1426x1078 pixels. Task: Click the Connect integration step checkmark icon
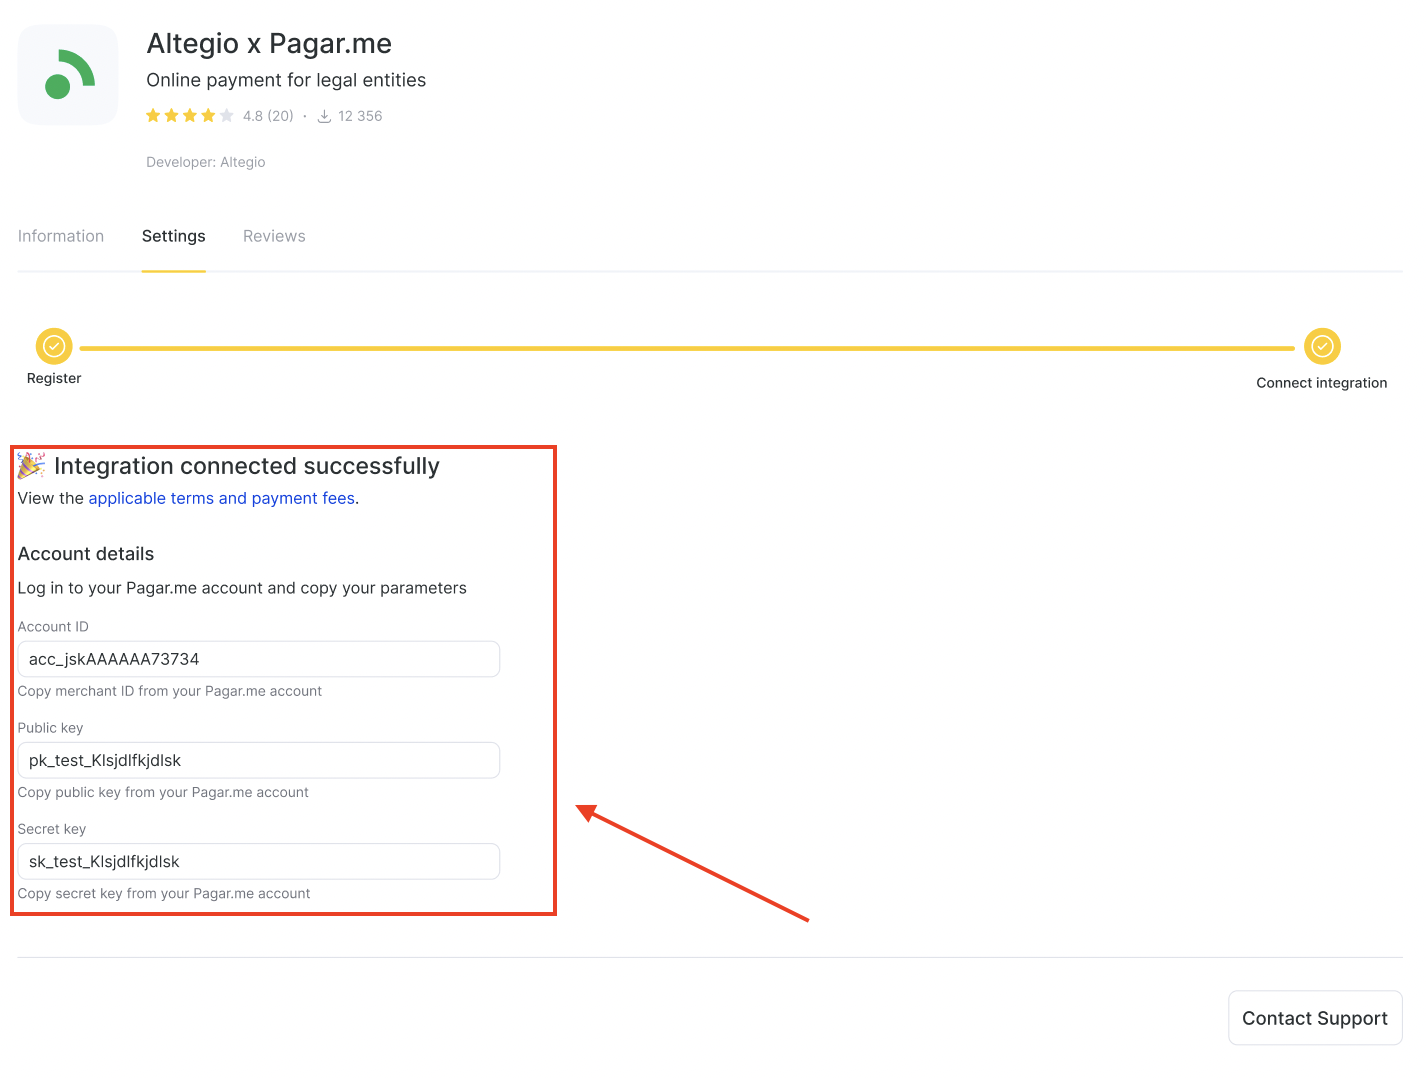tap(1322, 346)
